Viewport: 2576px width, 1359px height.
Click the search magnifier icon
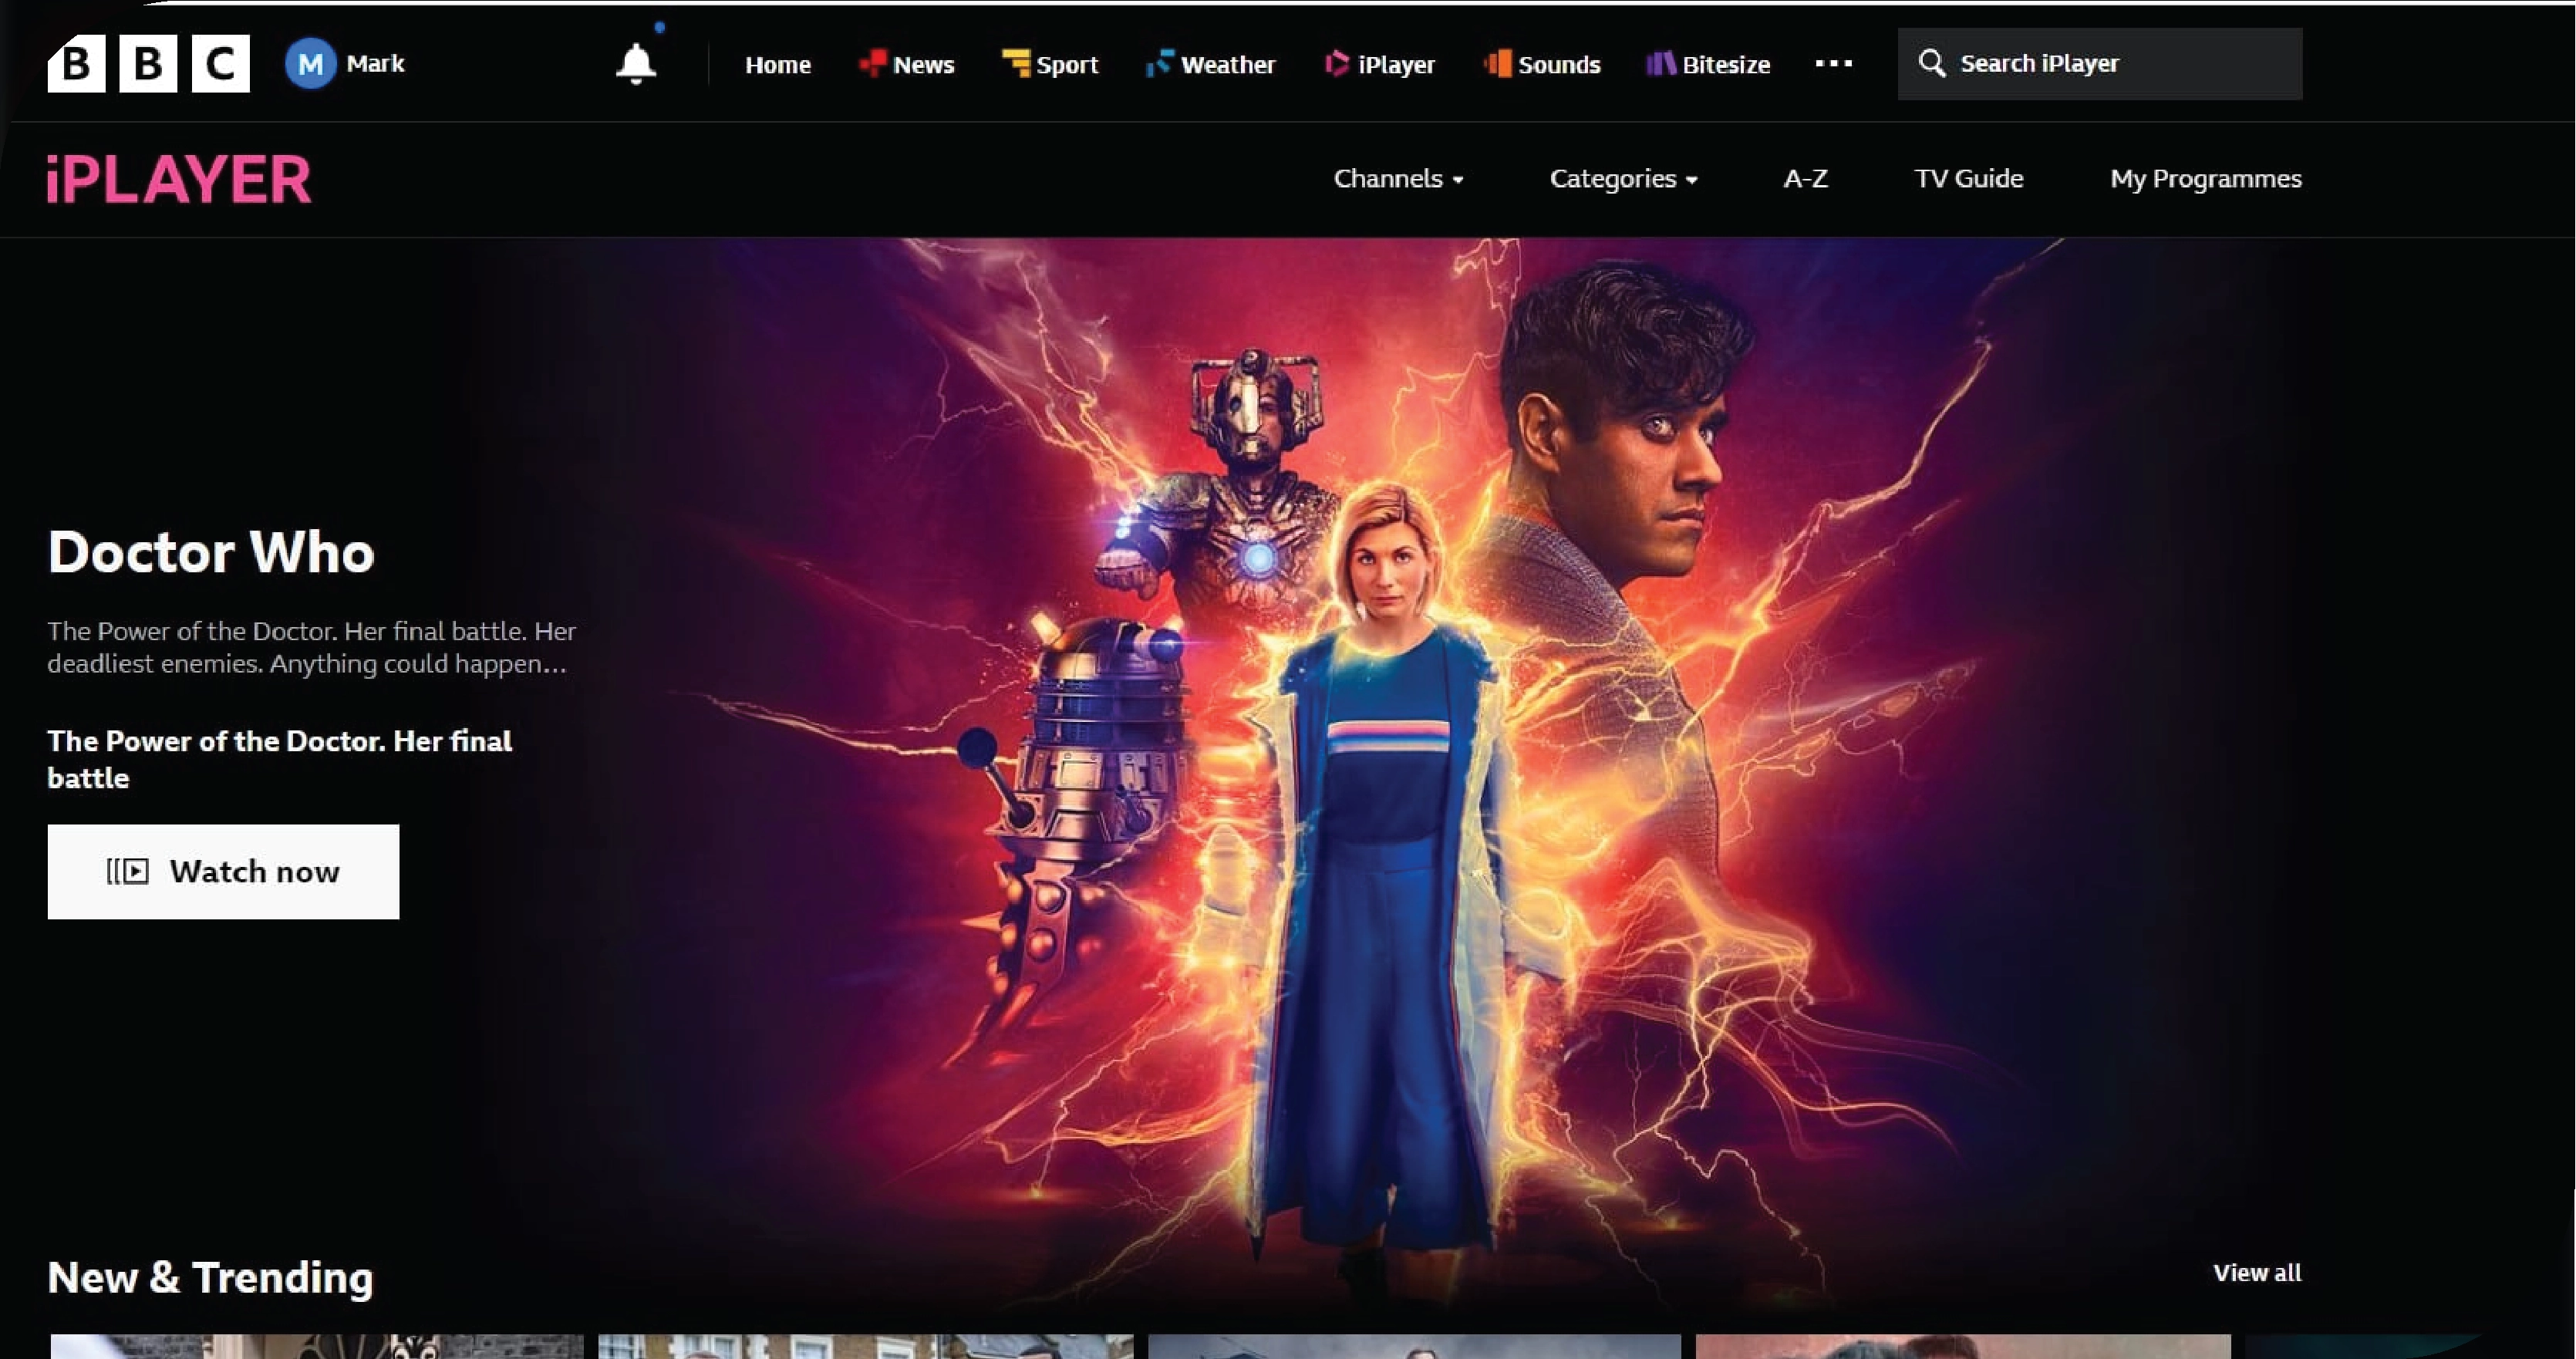pos(1931,63)
